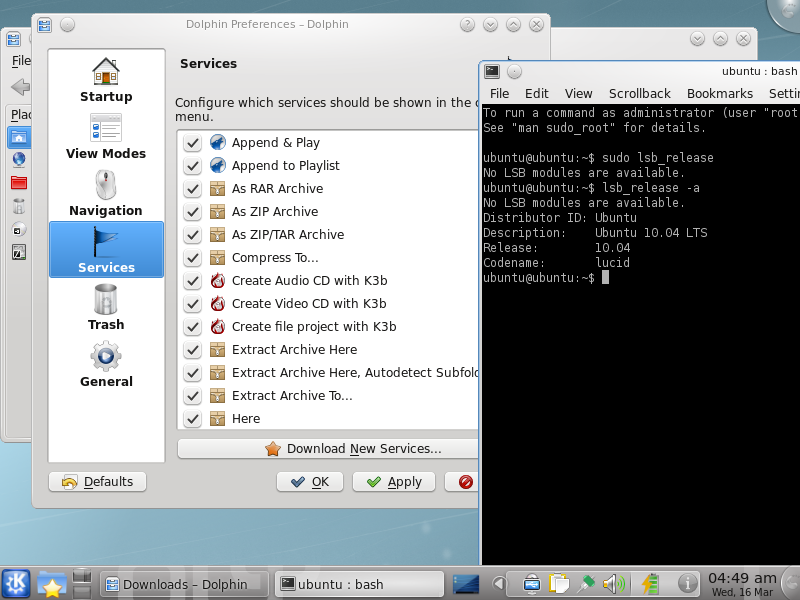The height and width of the screenshot is (600, 800).
Task: Open Navigation settings with mouse icon
Action: tap(106, 193)
